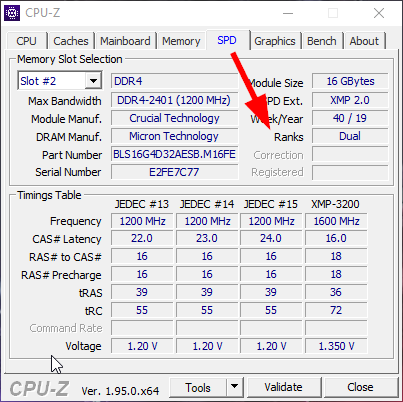
Task: Minimize the CPU-Z window
Action: pyautogui.click(x=288, y=13)
